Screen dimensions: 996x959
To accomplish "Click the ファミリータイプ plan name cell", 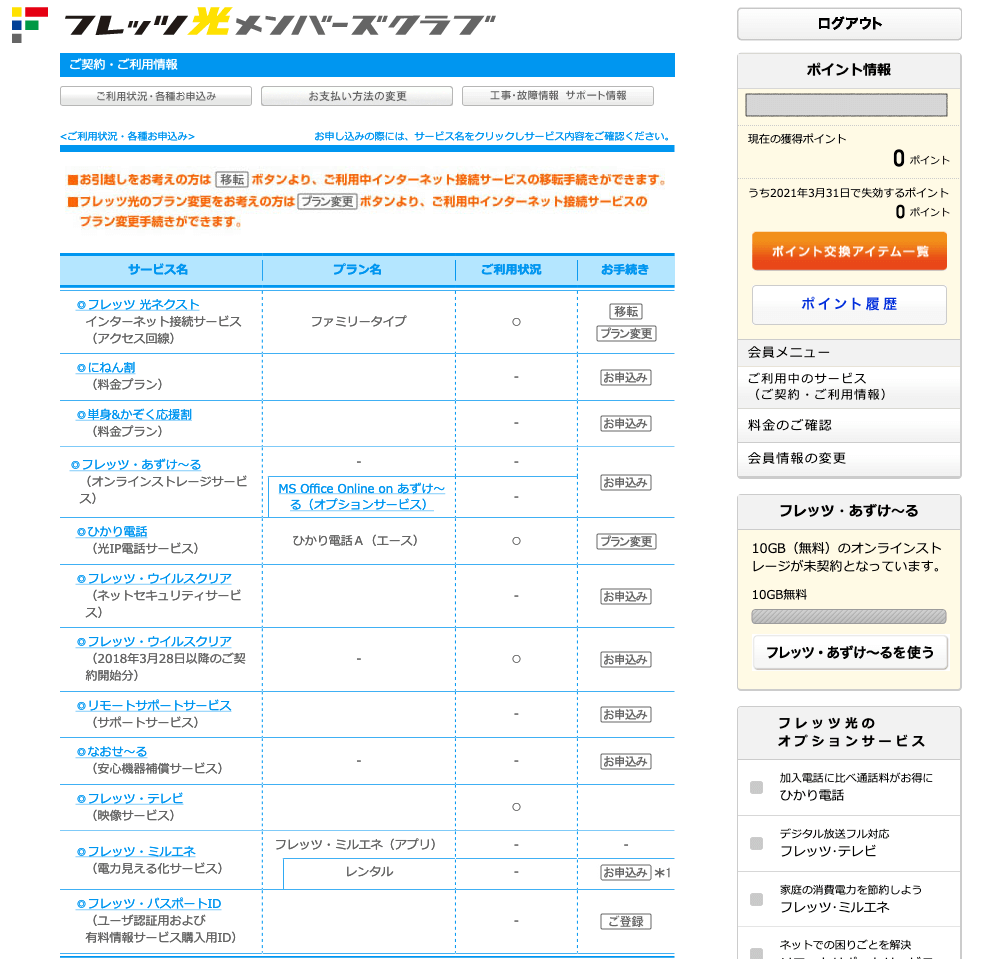I will tap(358, 321).
